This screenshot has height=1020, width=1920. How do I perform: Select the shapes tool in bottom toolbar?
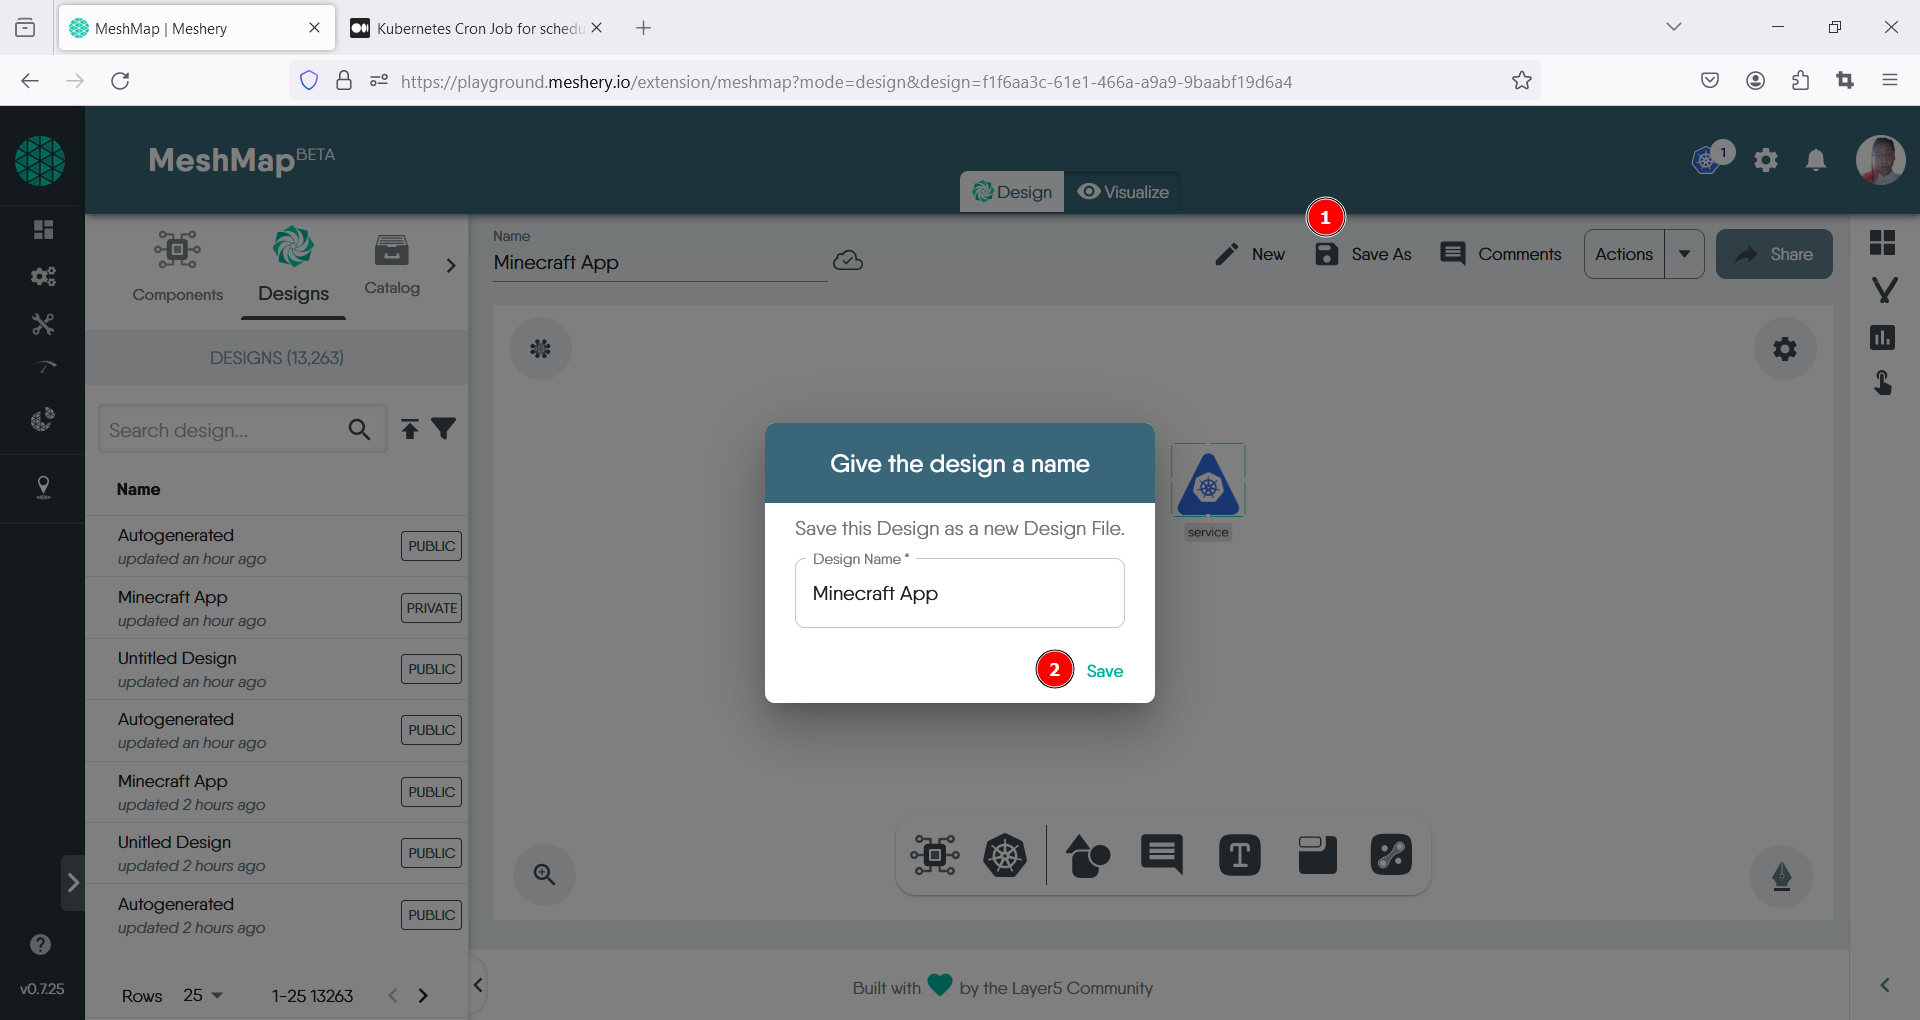(x=1087, y=856)
